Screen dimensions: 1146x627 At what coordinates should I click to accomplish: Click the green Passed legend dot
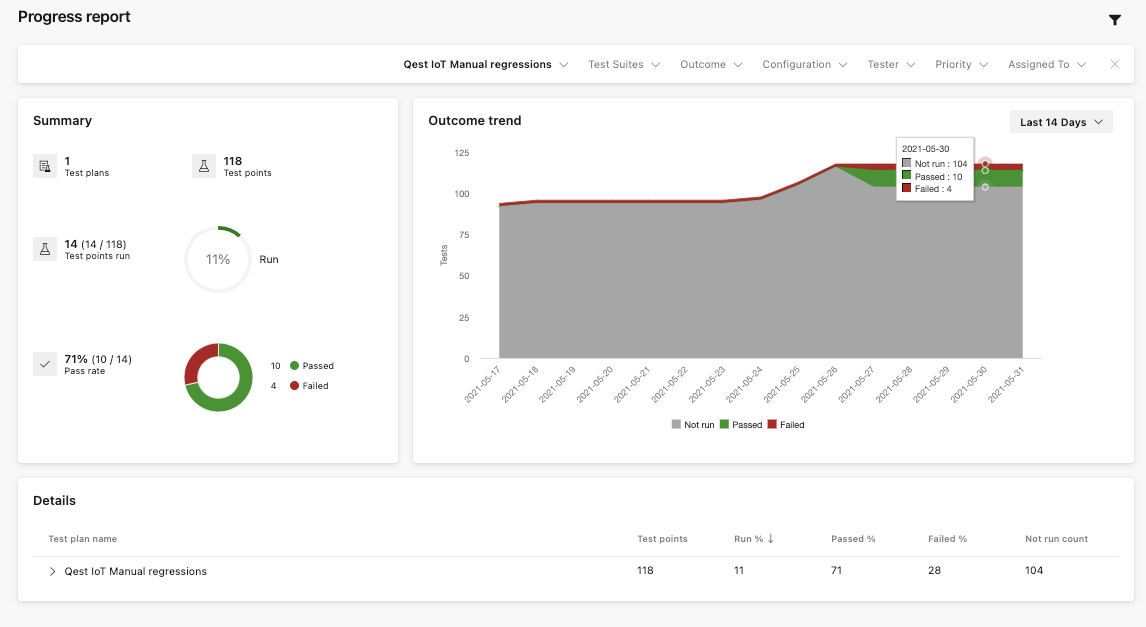295,365
